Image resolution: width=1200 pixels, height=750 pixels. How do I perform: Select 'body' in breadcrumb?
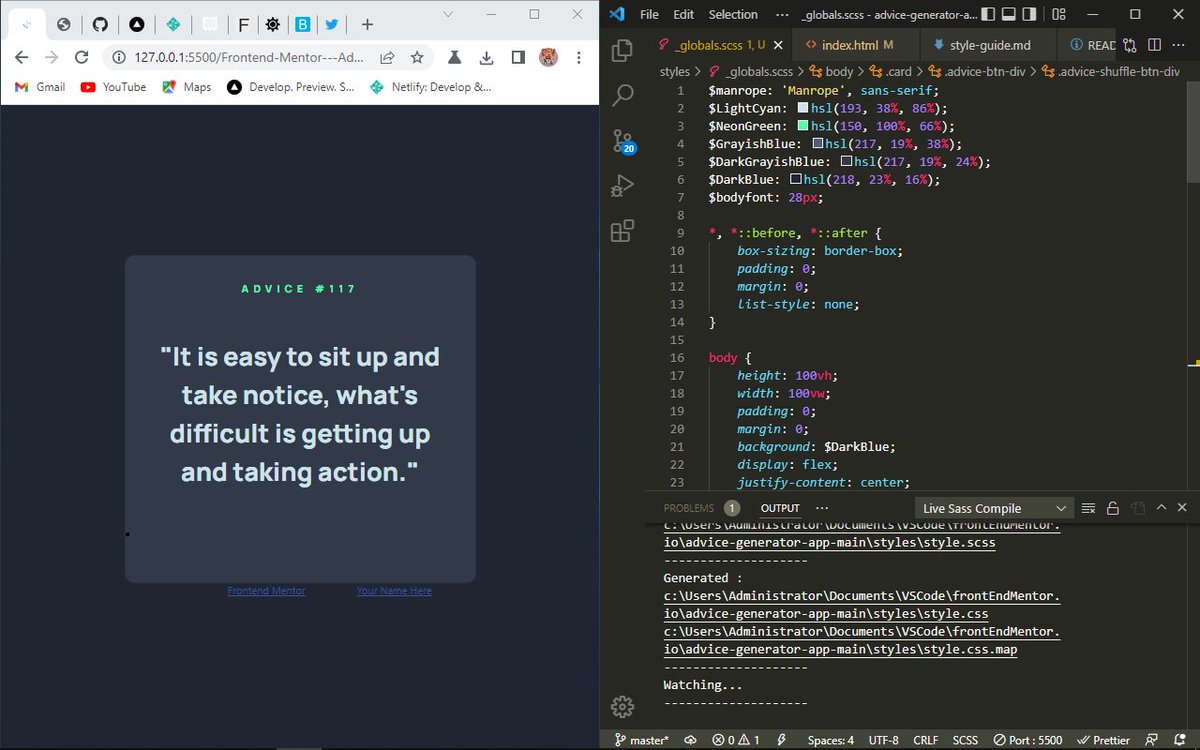coord(839,71)
